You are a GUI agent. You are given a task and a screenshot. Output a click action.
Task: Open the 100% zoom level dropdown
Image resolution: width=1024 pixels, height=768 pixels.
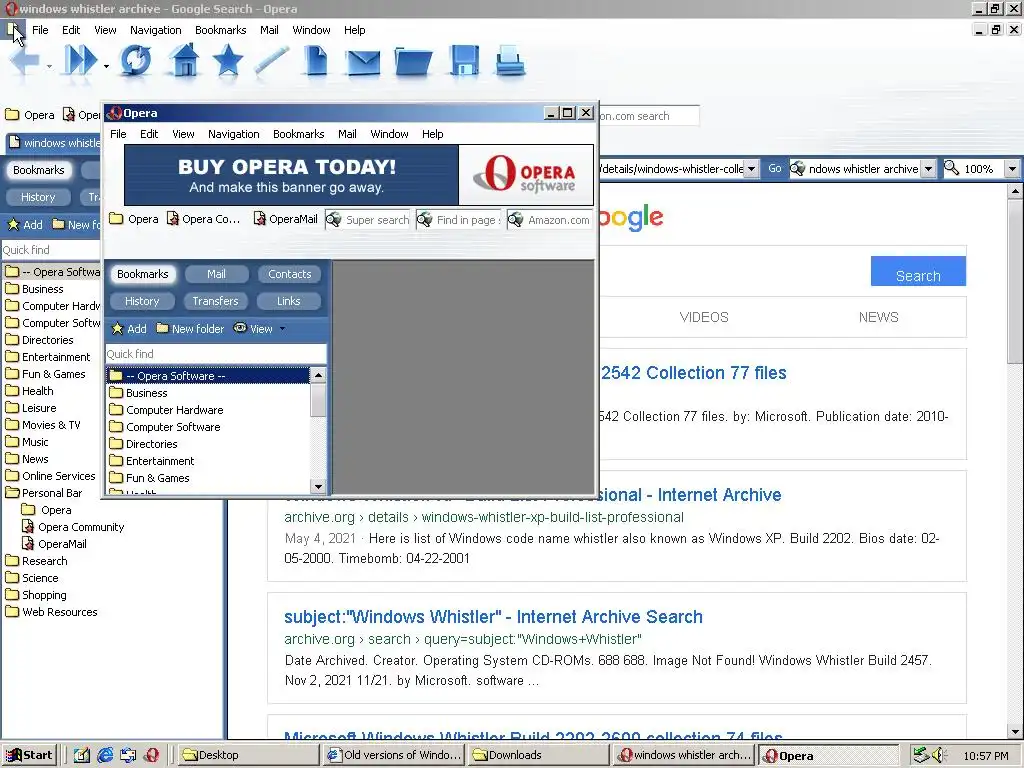point(1012,168)
